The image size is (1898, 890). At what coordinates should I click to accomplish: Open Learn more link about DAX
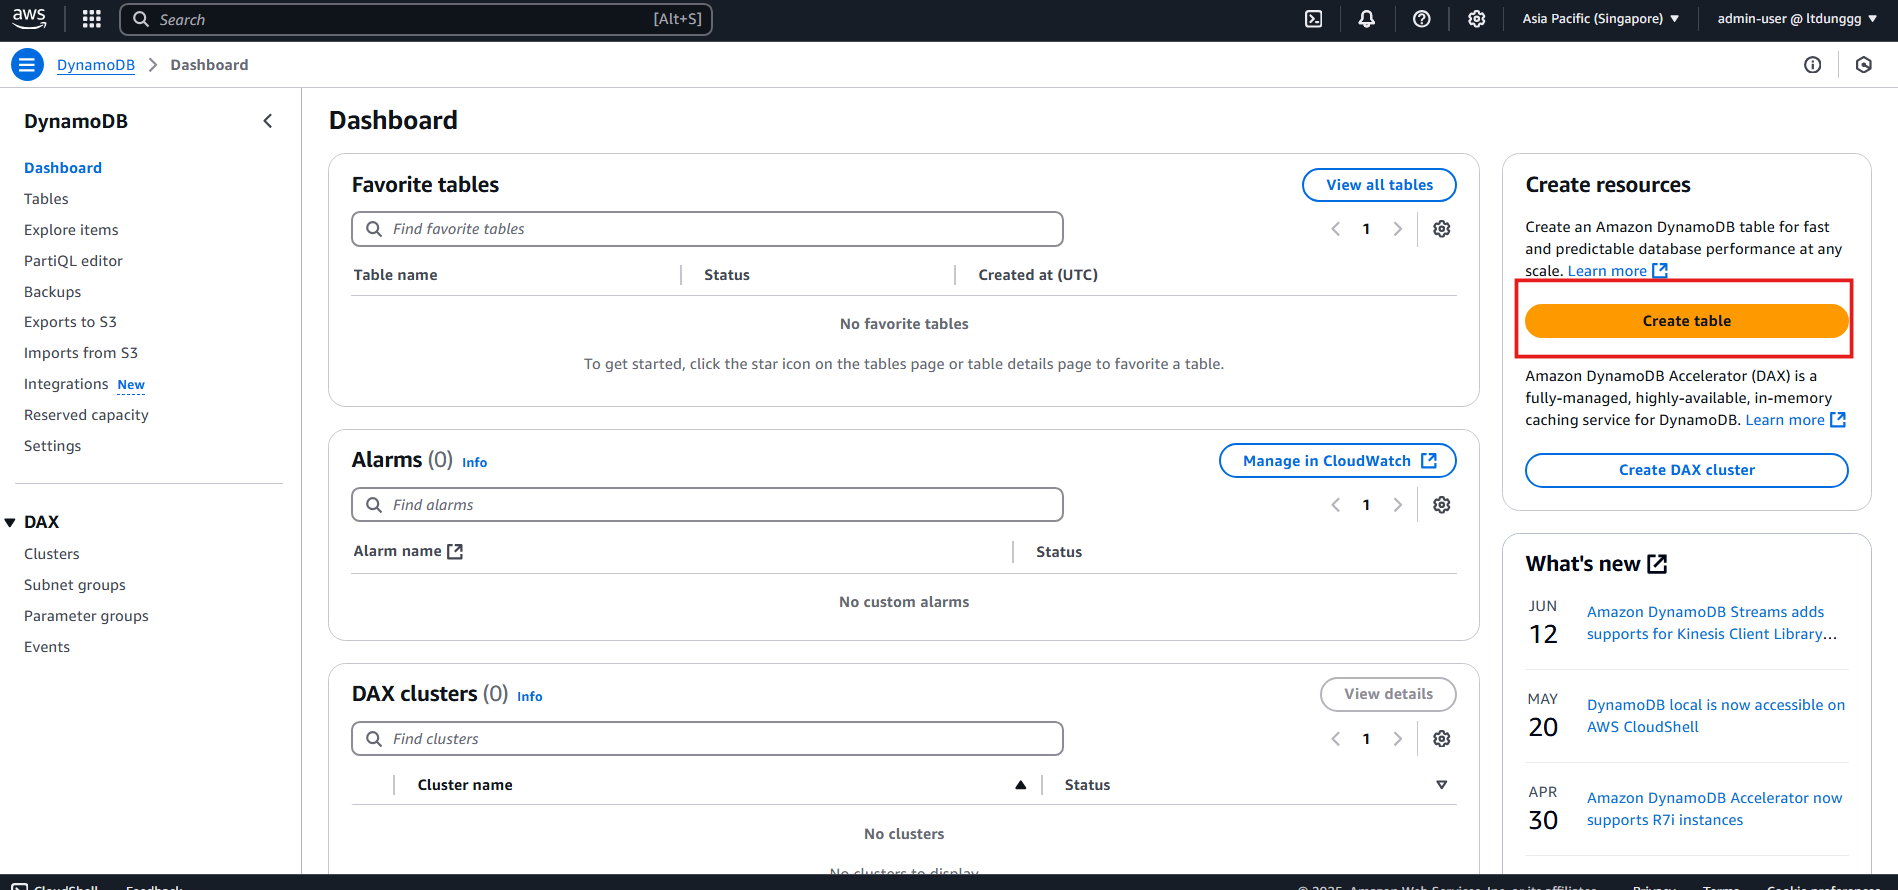coord(1795,420)
